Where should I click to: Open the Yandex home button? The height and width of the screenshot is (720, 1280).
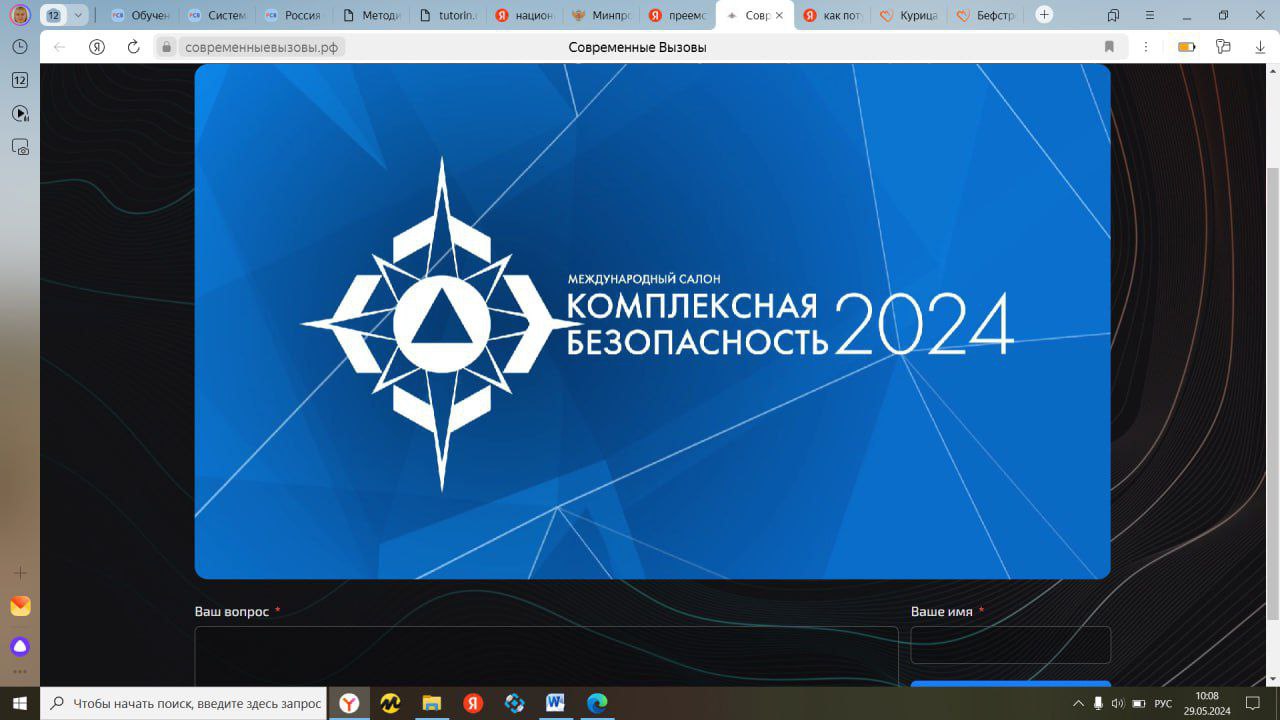coord(97,47)
